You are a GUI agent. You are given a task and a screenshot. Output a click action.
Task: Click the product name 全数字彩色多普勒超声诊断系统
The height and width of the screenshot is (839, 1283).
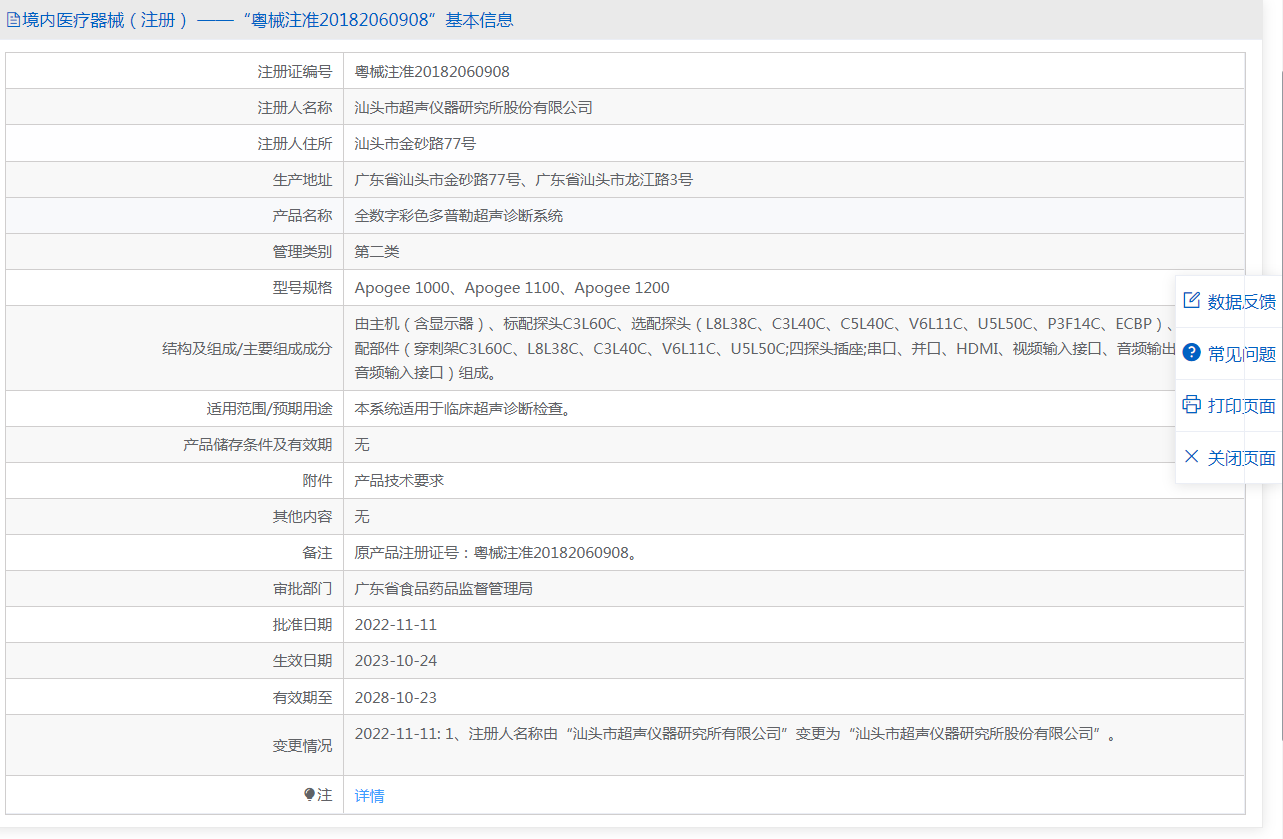click(x=458, y=215)
